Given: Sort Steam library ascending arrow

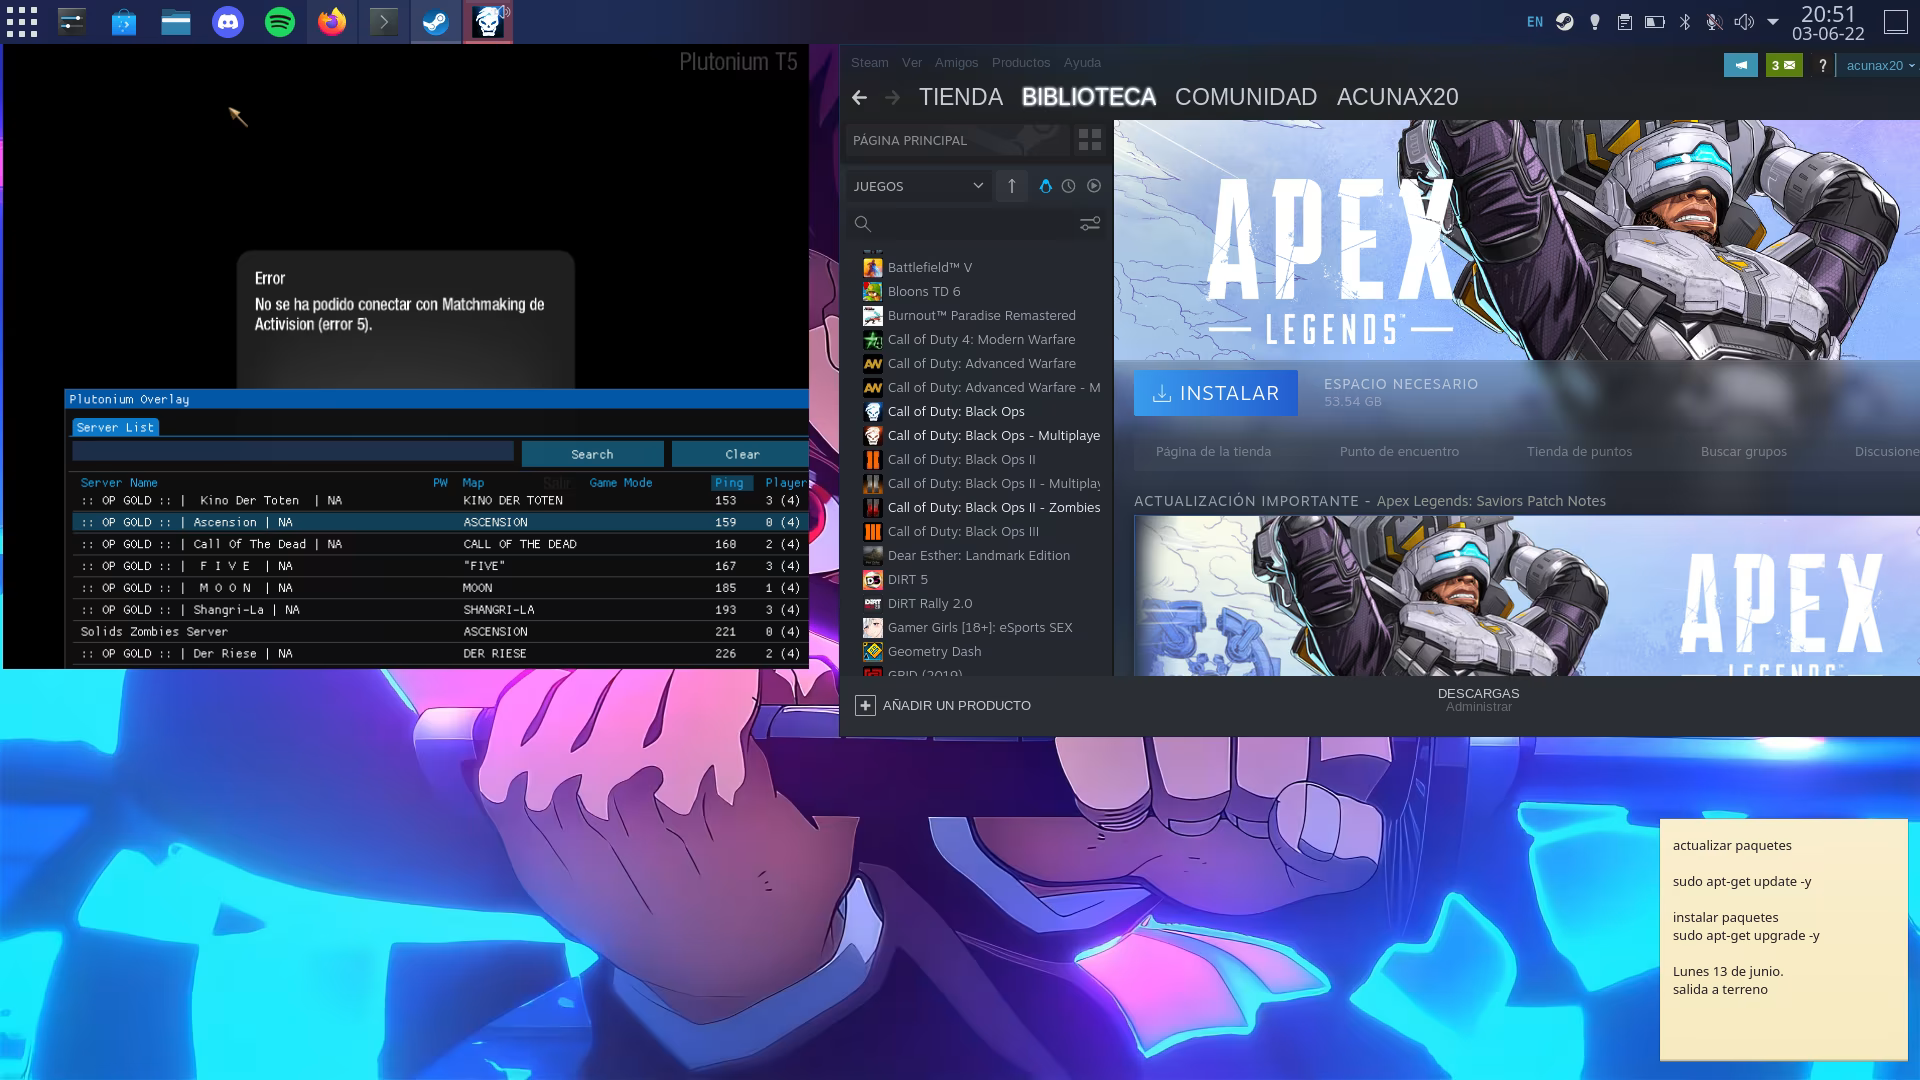Looking at the screenshot, I should click(1012, 186).
